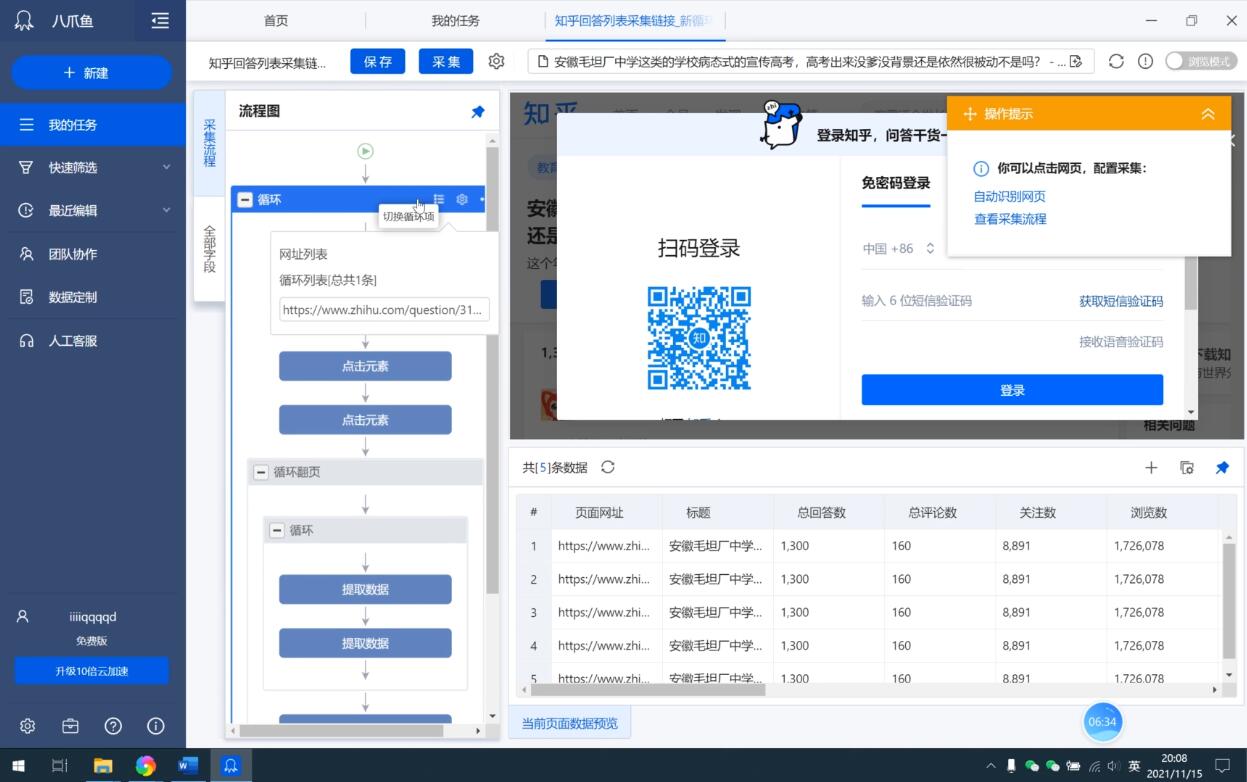The width and height of the screenshot is (1247, 782).
Task: Open the about info icon in sidebar footer
Action: [156, 726]
